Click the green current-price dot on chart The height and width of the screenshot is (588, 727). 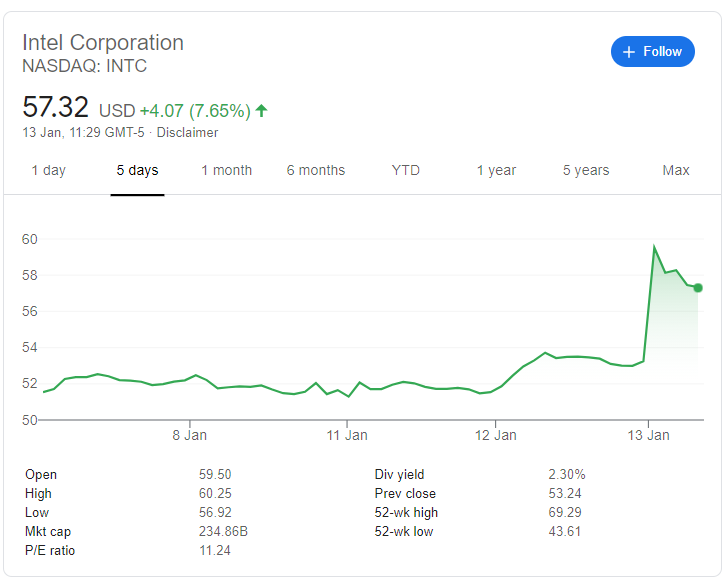point(698,288)
